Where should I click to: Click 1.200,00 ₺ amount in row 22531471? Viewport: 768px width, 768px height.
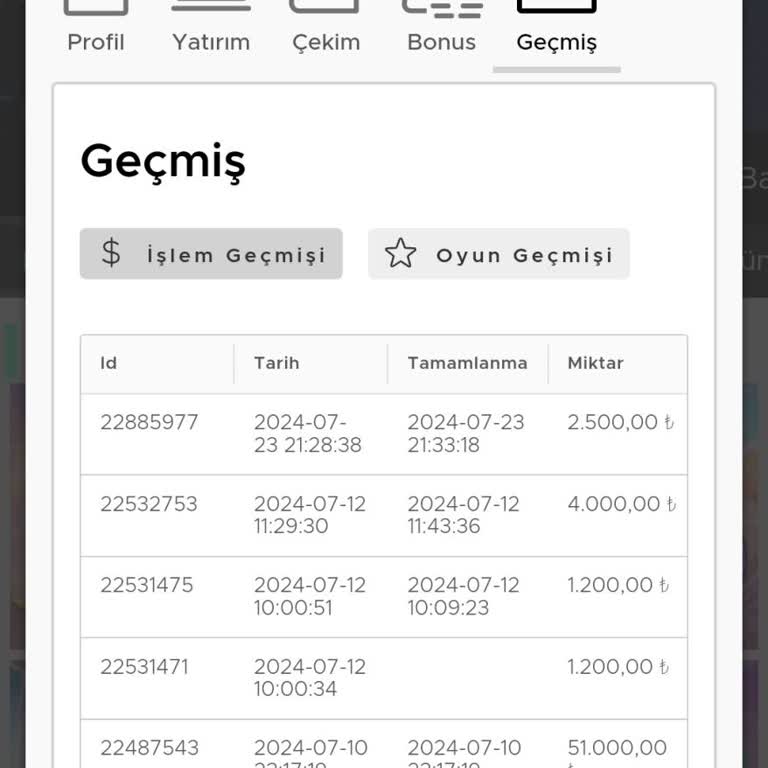(x=618, y=667)
